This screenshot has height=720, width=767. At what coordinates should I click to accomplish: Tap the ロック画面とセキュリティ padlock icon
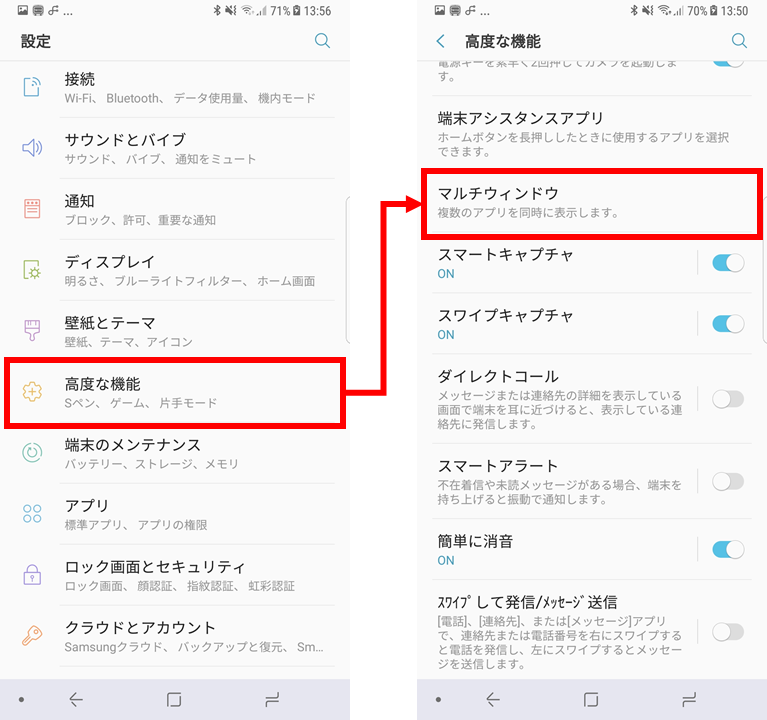point(32,574)
